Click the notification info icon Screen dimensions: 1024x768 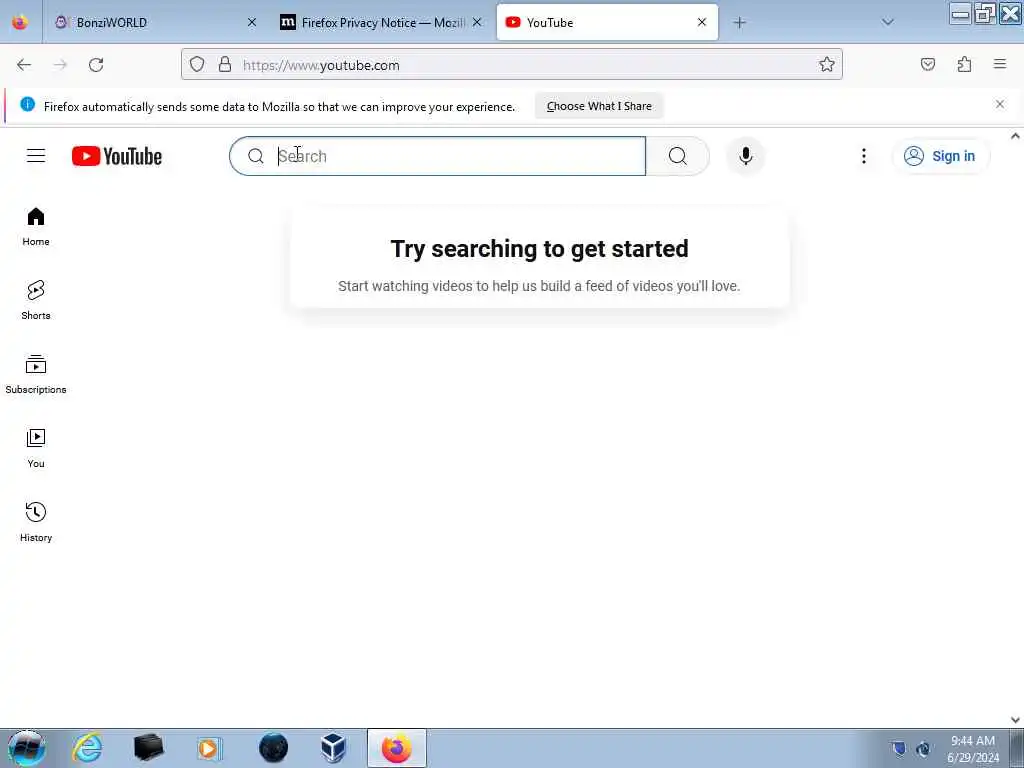pyautogui.click(x=27, y=104)
